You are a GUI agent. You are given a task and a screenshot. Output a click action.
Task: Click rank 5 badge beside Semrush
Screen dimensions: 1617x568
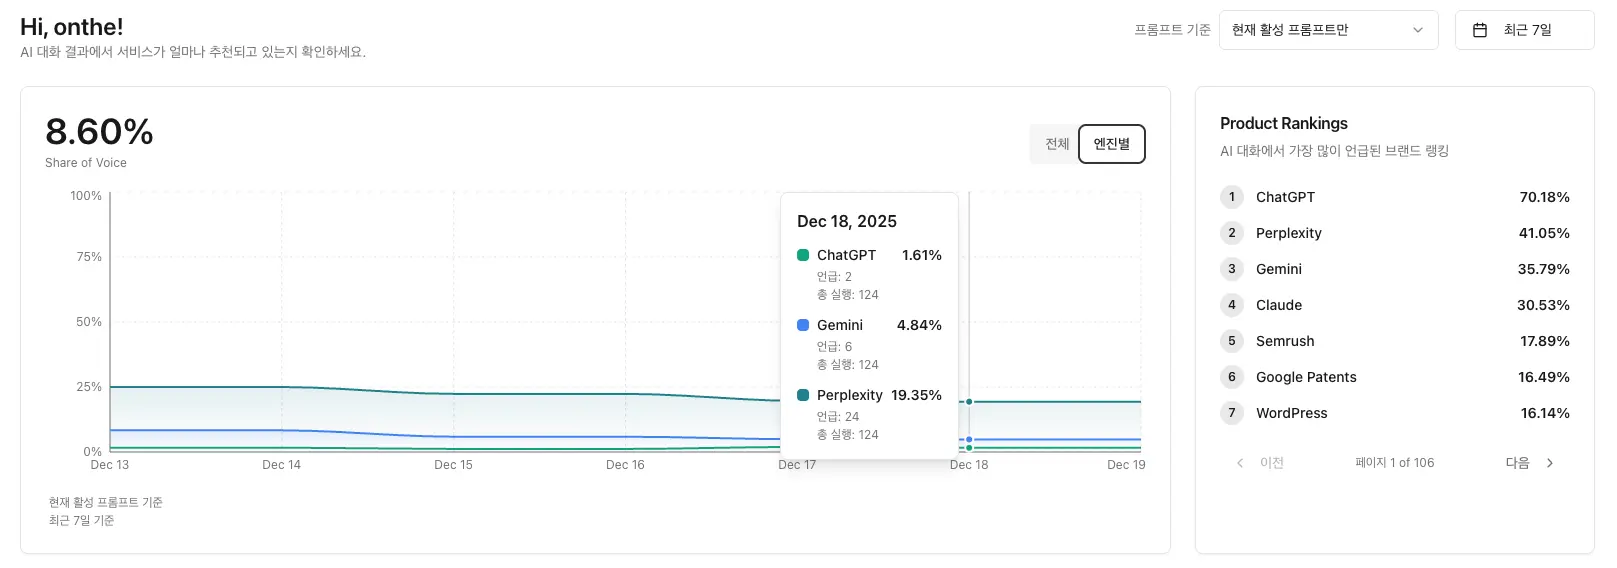1232,341
